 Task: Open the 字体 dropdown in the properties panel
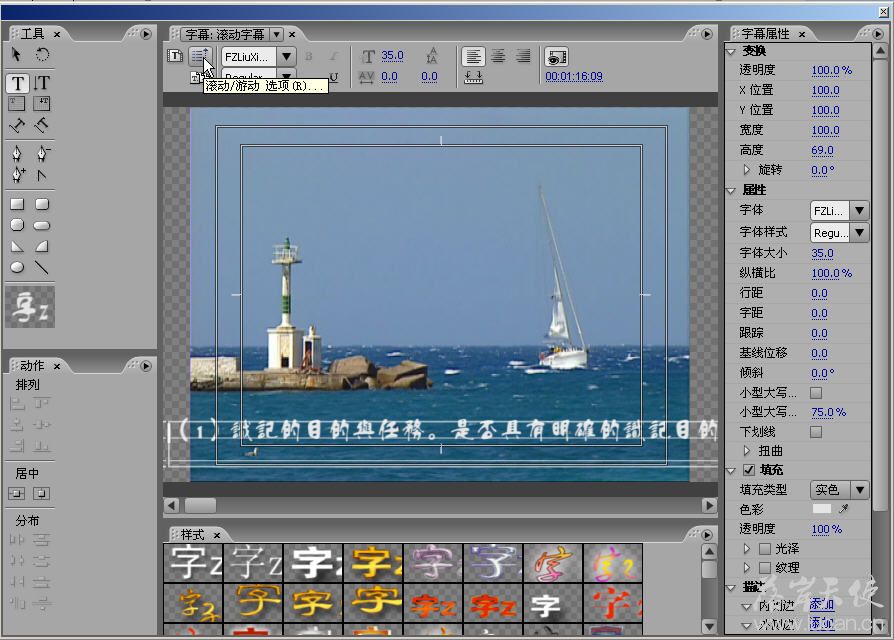(859, 210)
